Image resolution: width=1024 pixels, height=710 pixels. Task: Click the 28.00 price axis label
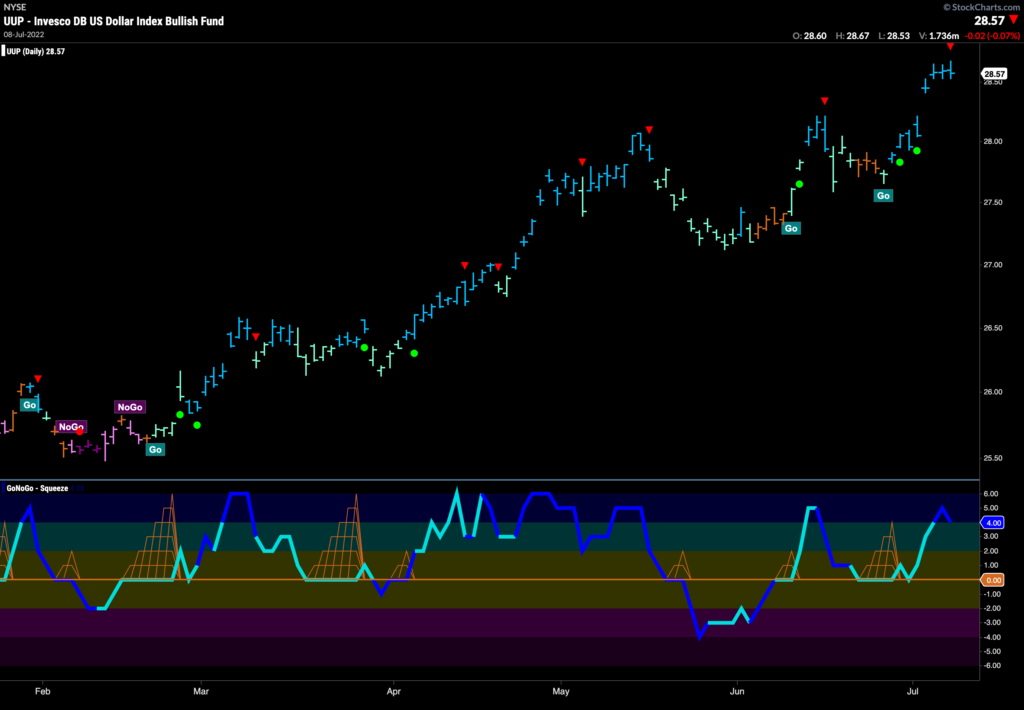click(x=993, y=141)
